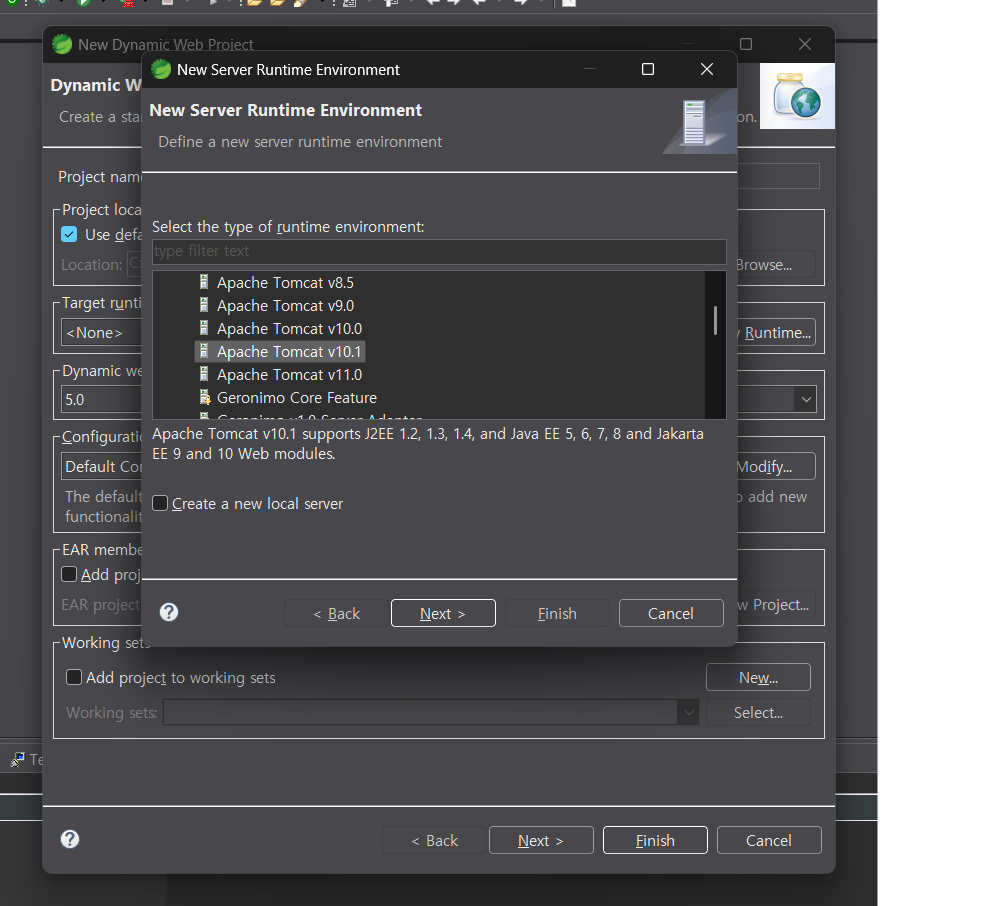
Task: Click the New... working set button
Action: 758,677
